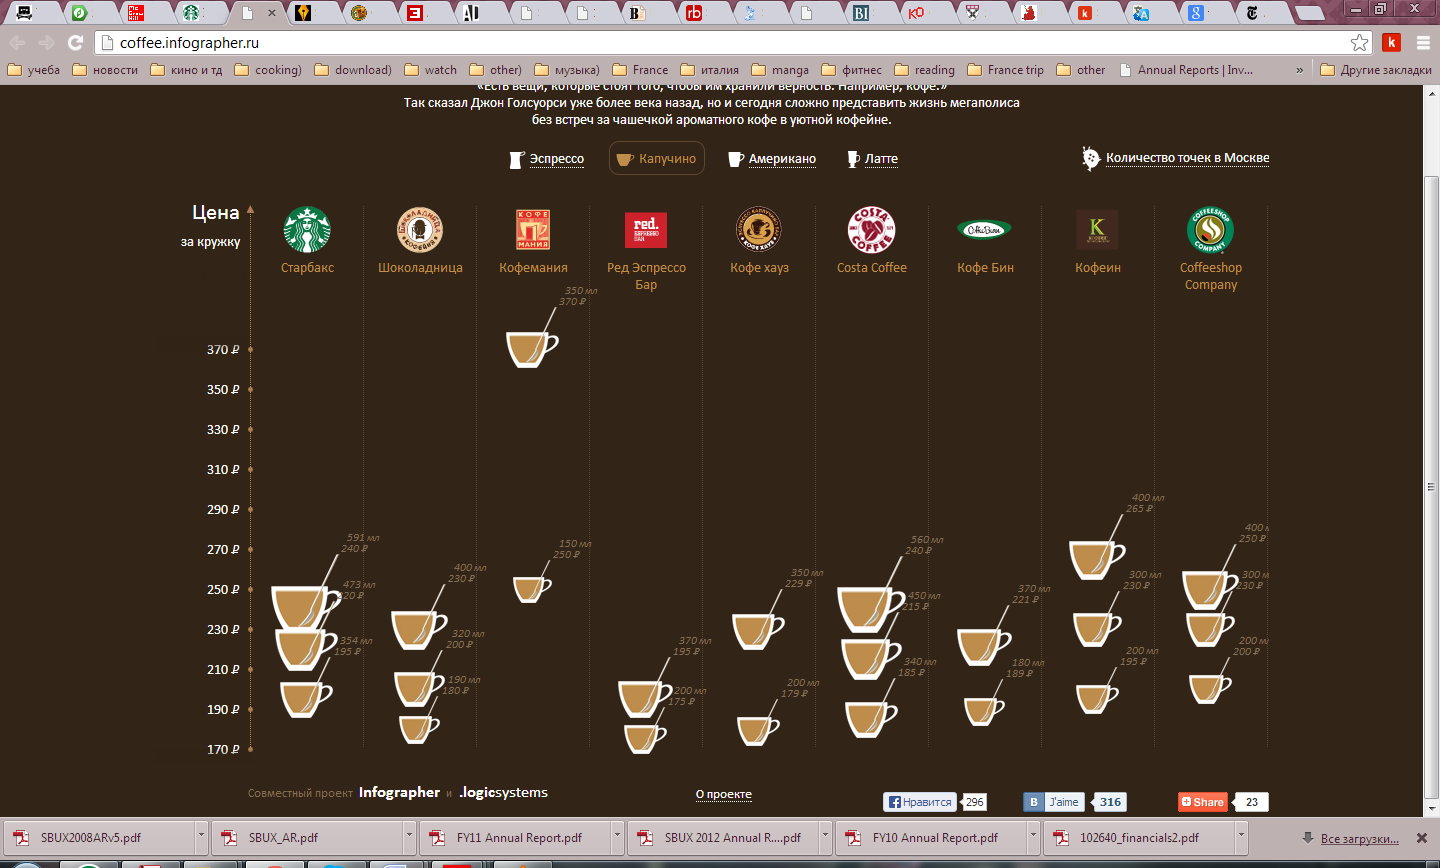This screenshot has width=1440, height=868.
Task: Click the Costa Coffee logo
Action: (x=872, y=230)
